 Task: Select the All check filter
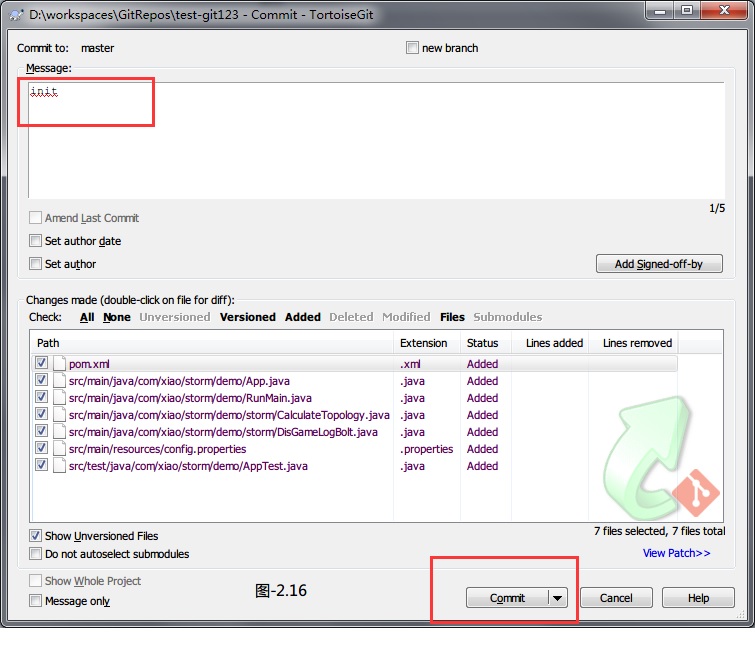pos(87,317)
